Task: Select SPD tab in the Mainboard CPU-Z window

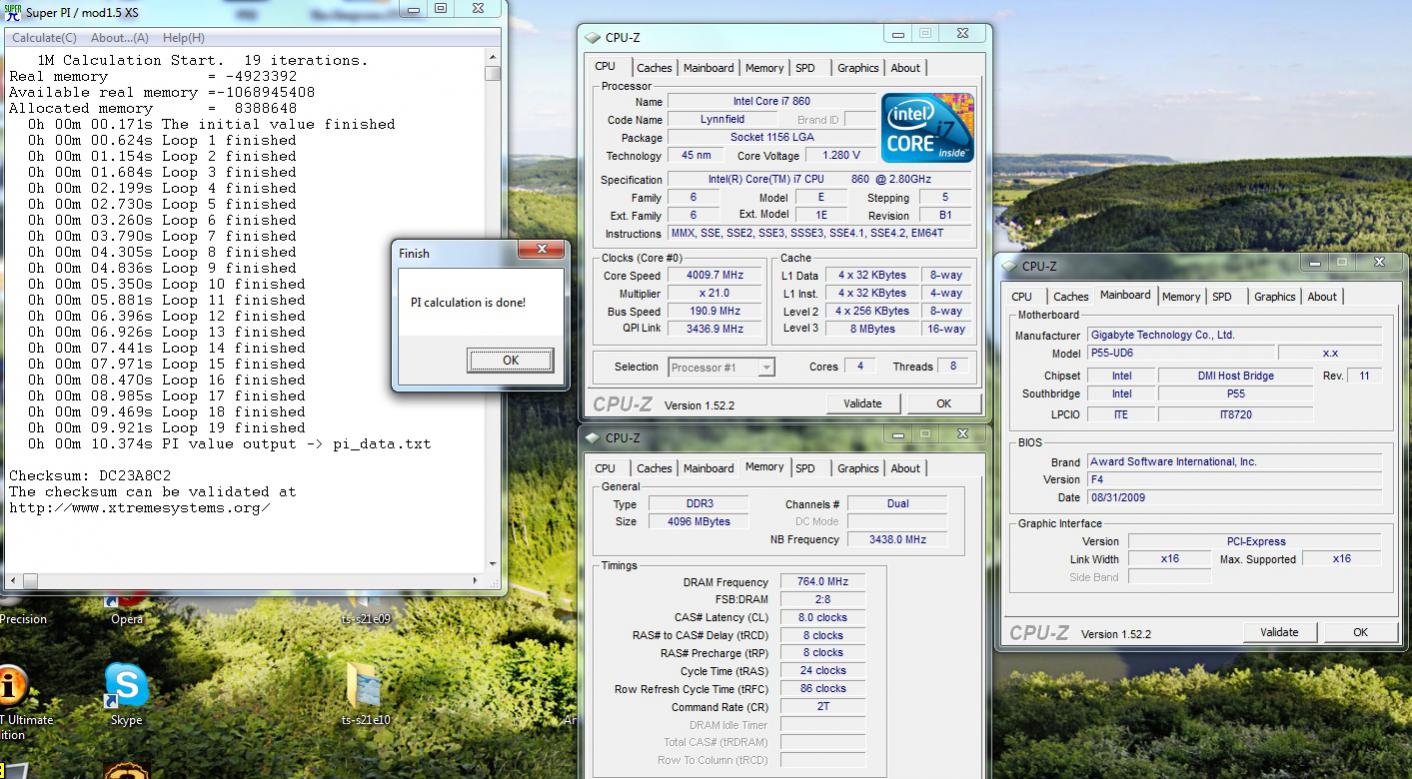Action: pyautogui.click(x=1222, y=297)
